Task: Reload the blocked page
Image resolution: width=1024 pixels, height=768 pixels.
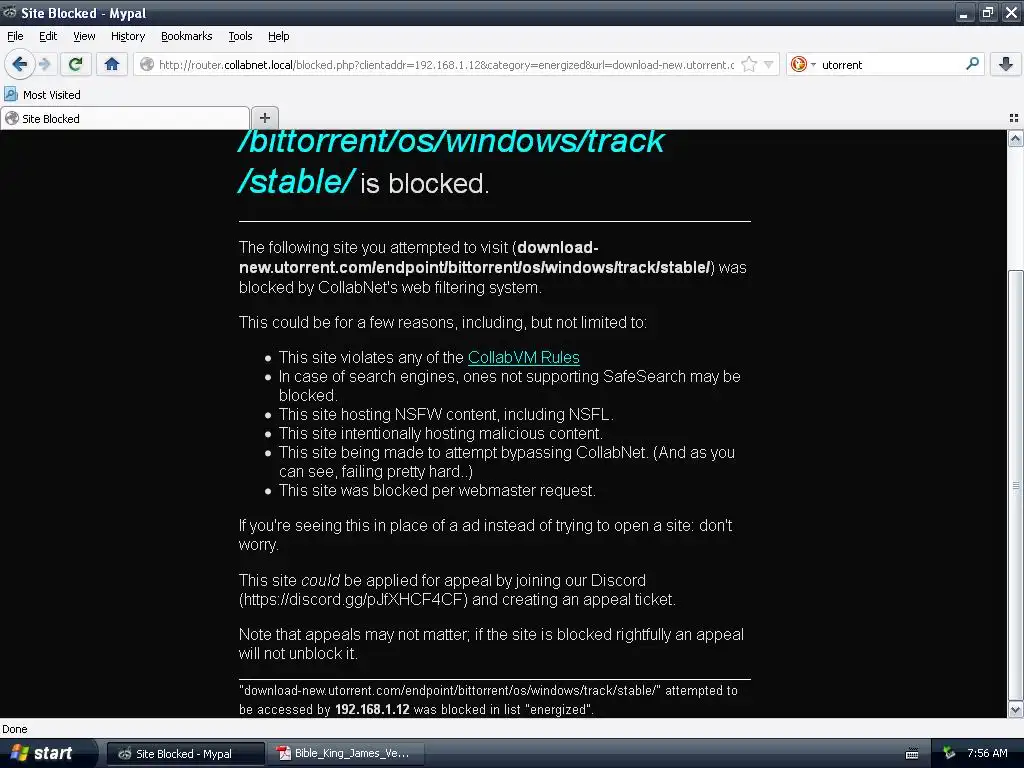Action: click(76, 64)
